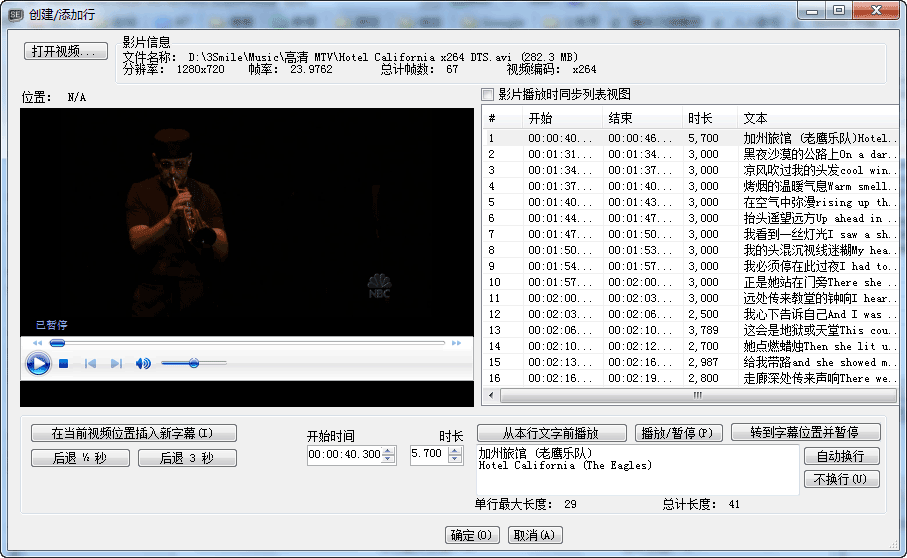Click the rewind arrows beside seek bar
The width and height of the screenshot is (907, 558).
[38, 343]
